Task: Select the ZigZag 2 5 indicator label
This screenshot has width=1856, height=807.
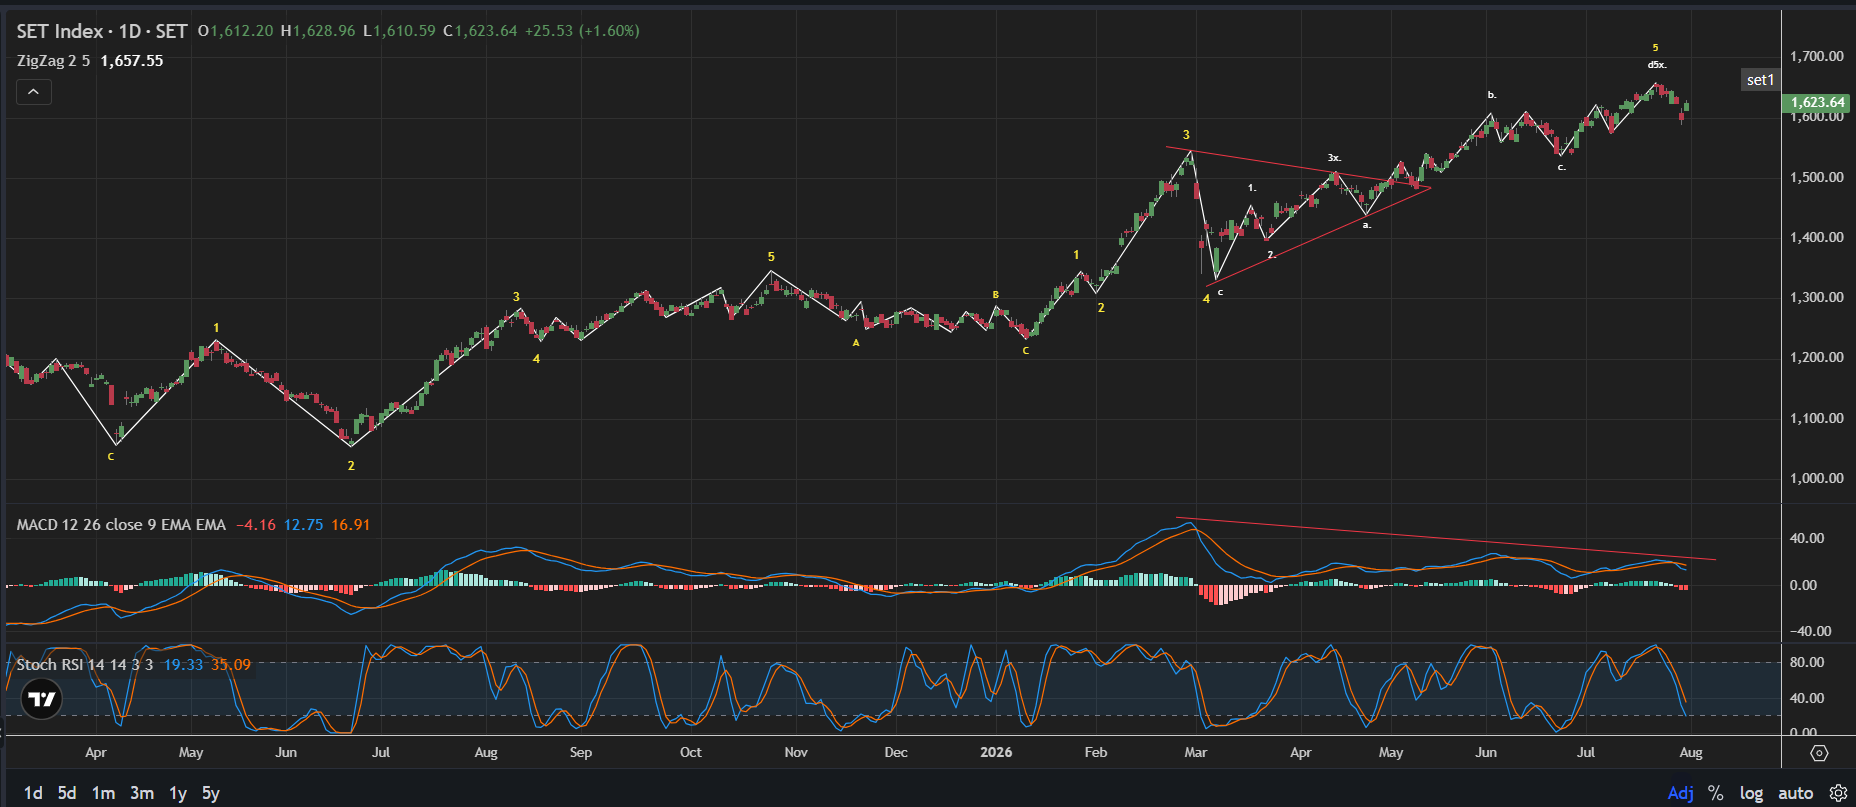Action: [53, 61]
